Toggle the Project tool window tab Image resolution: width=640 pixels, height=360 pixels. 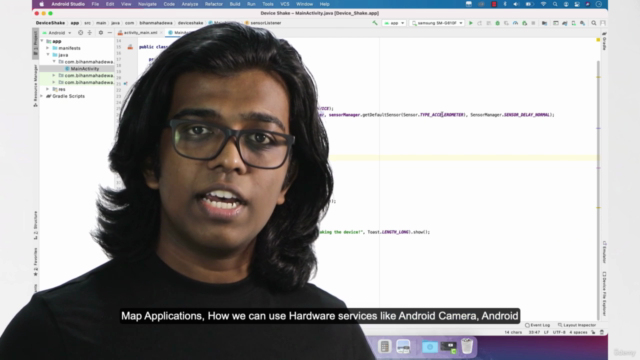coord(36,43)
